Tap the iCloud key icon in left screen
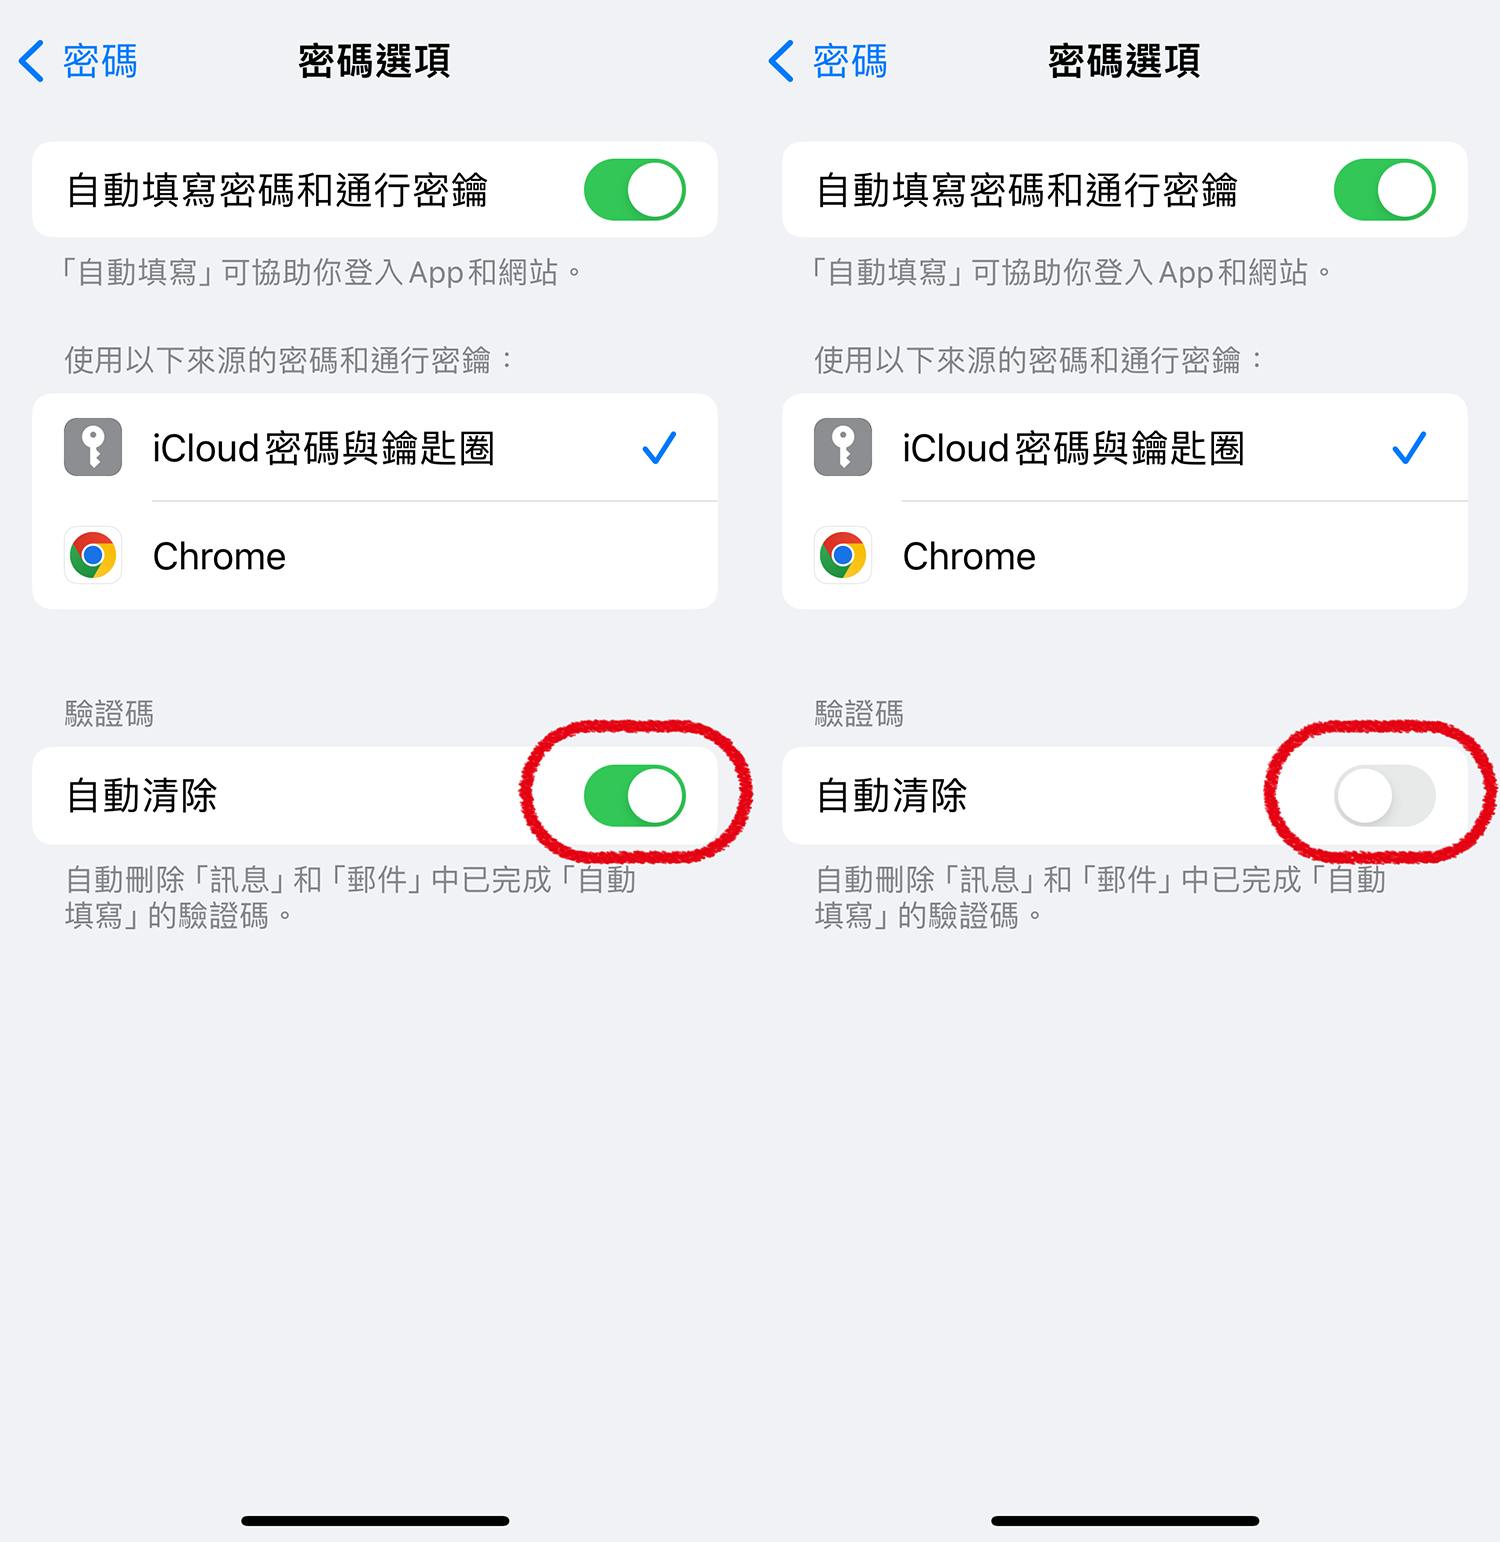This screenshot has width=1500, height=1542. point(93,447)
